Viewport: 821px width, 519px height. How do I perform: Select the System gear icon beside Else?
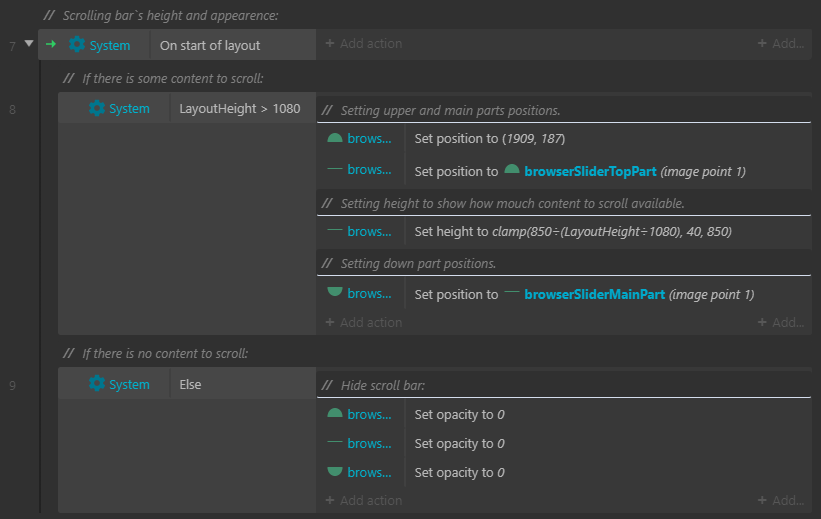click(96, 383)
